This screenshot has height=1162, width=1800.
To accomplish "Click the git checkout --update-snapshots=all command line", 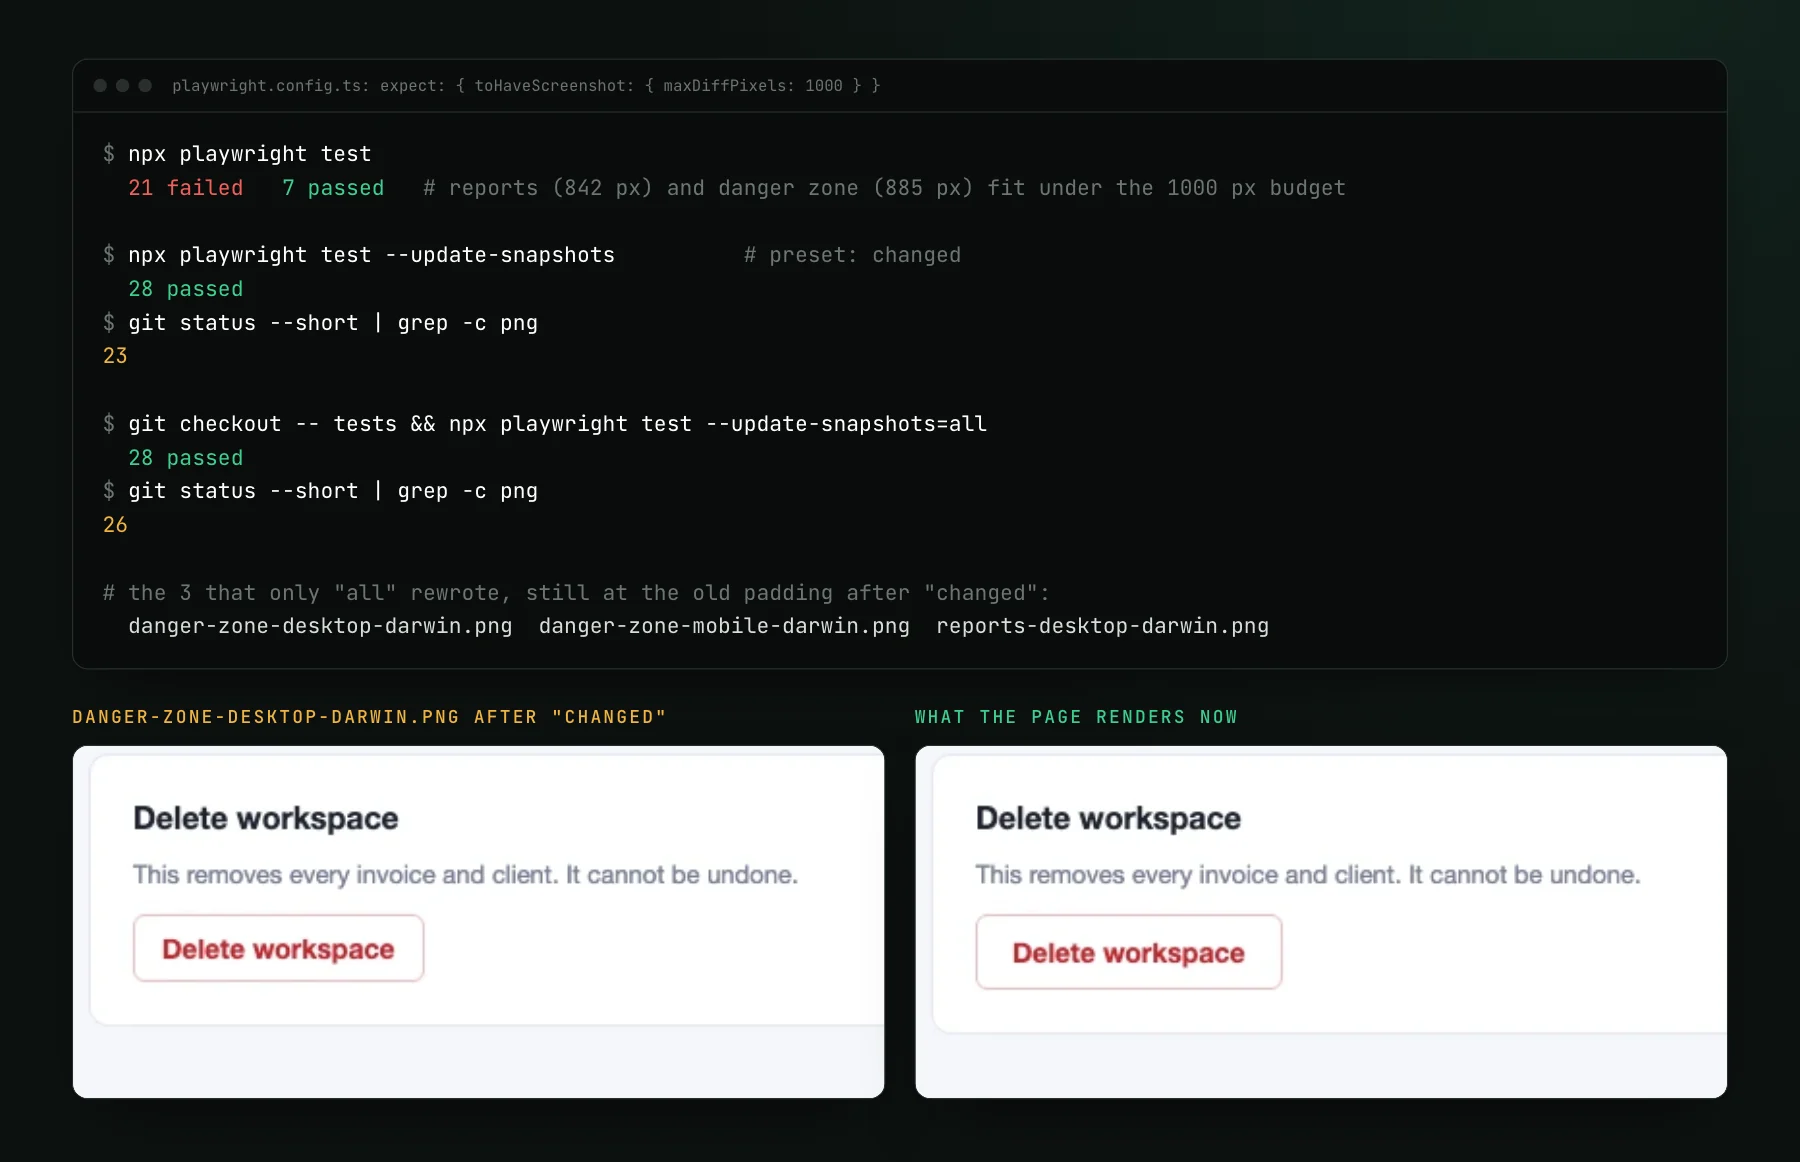I will point(557,424).
